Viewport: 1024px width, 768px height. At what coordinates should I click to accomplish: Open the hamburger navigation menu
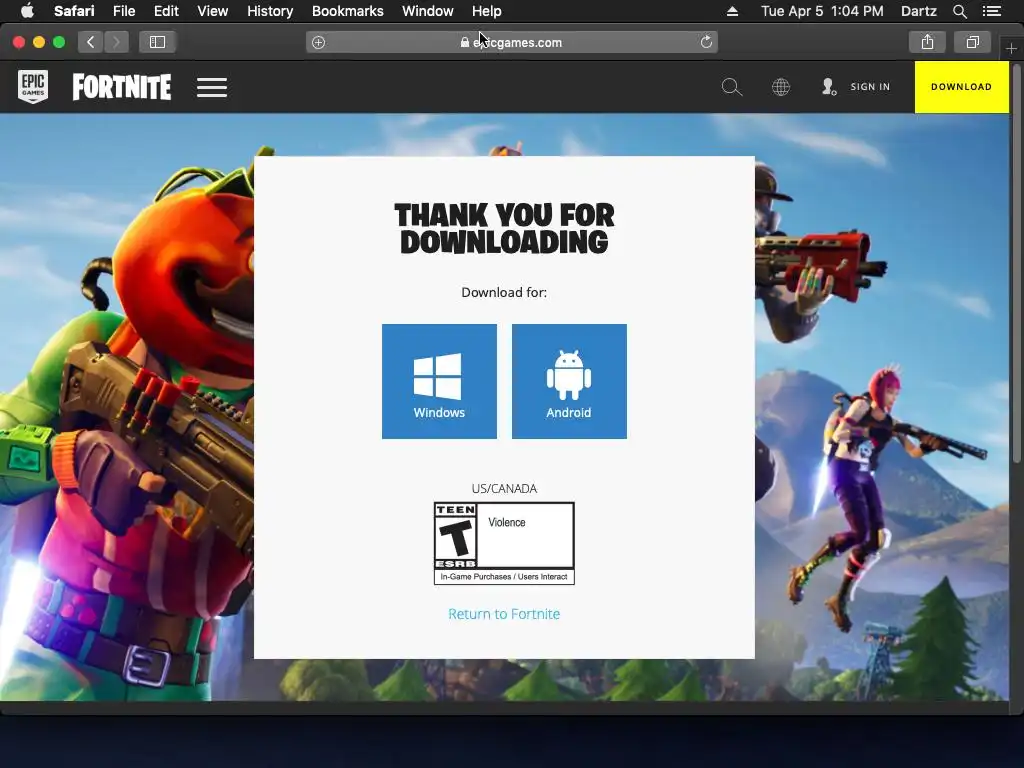pyautogui.click(x=212, y=87)
